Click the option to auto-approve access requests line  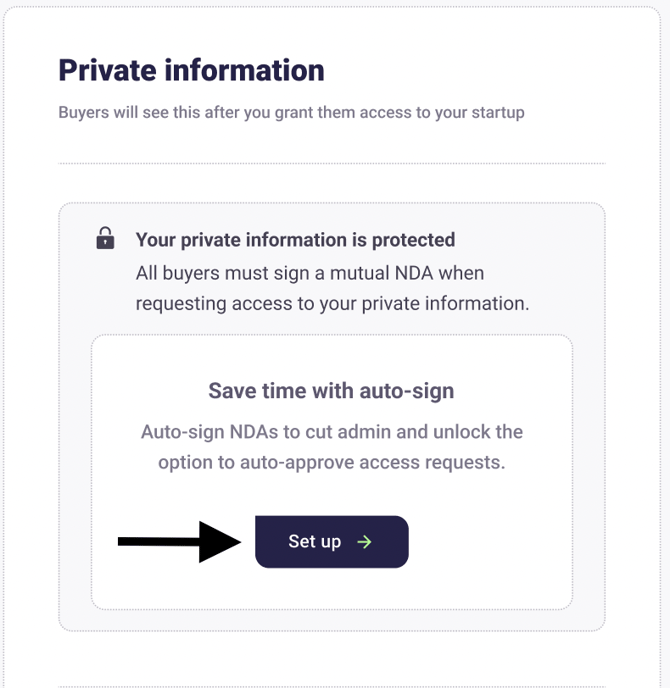(x=331, y=463)
